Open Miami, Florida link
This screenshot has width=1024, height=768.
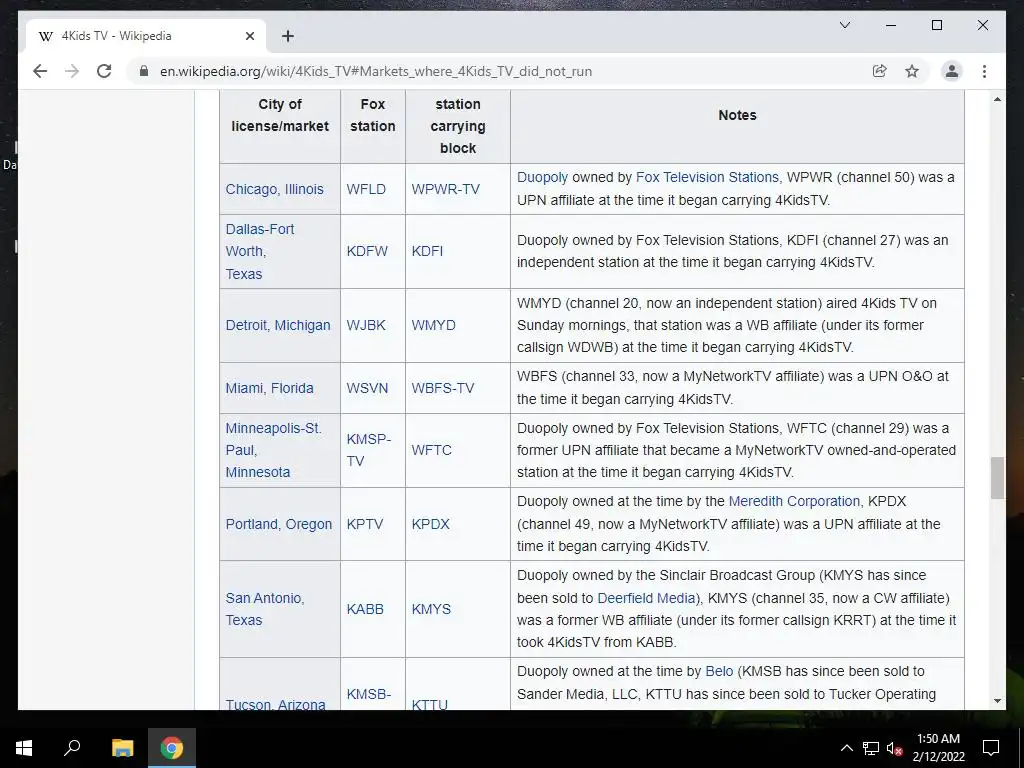pyautogui.click(x=269, y=388)
